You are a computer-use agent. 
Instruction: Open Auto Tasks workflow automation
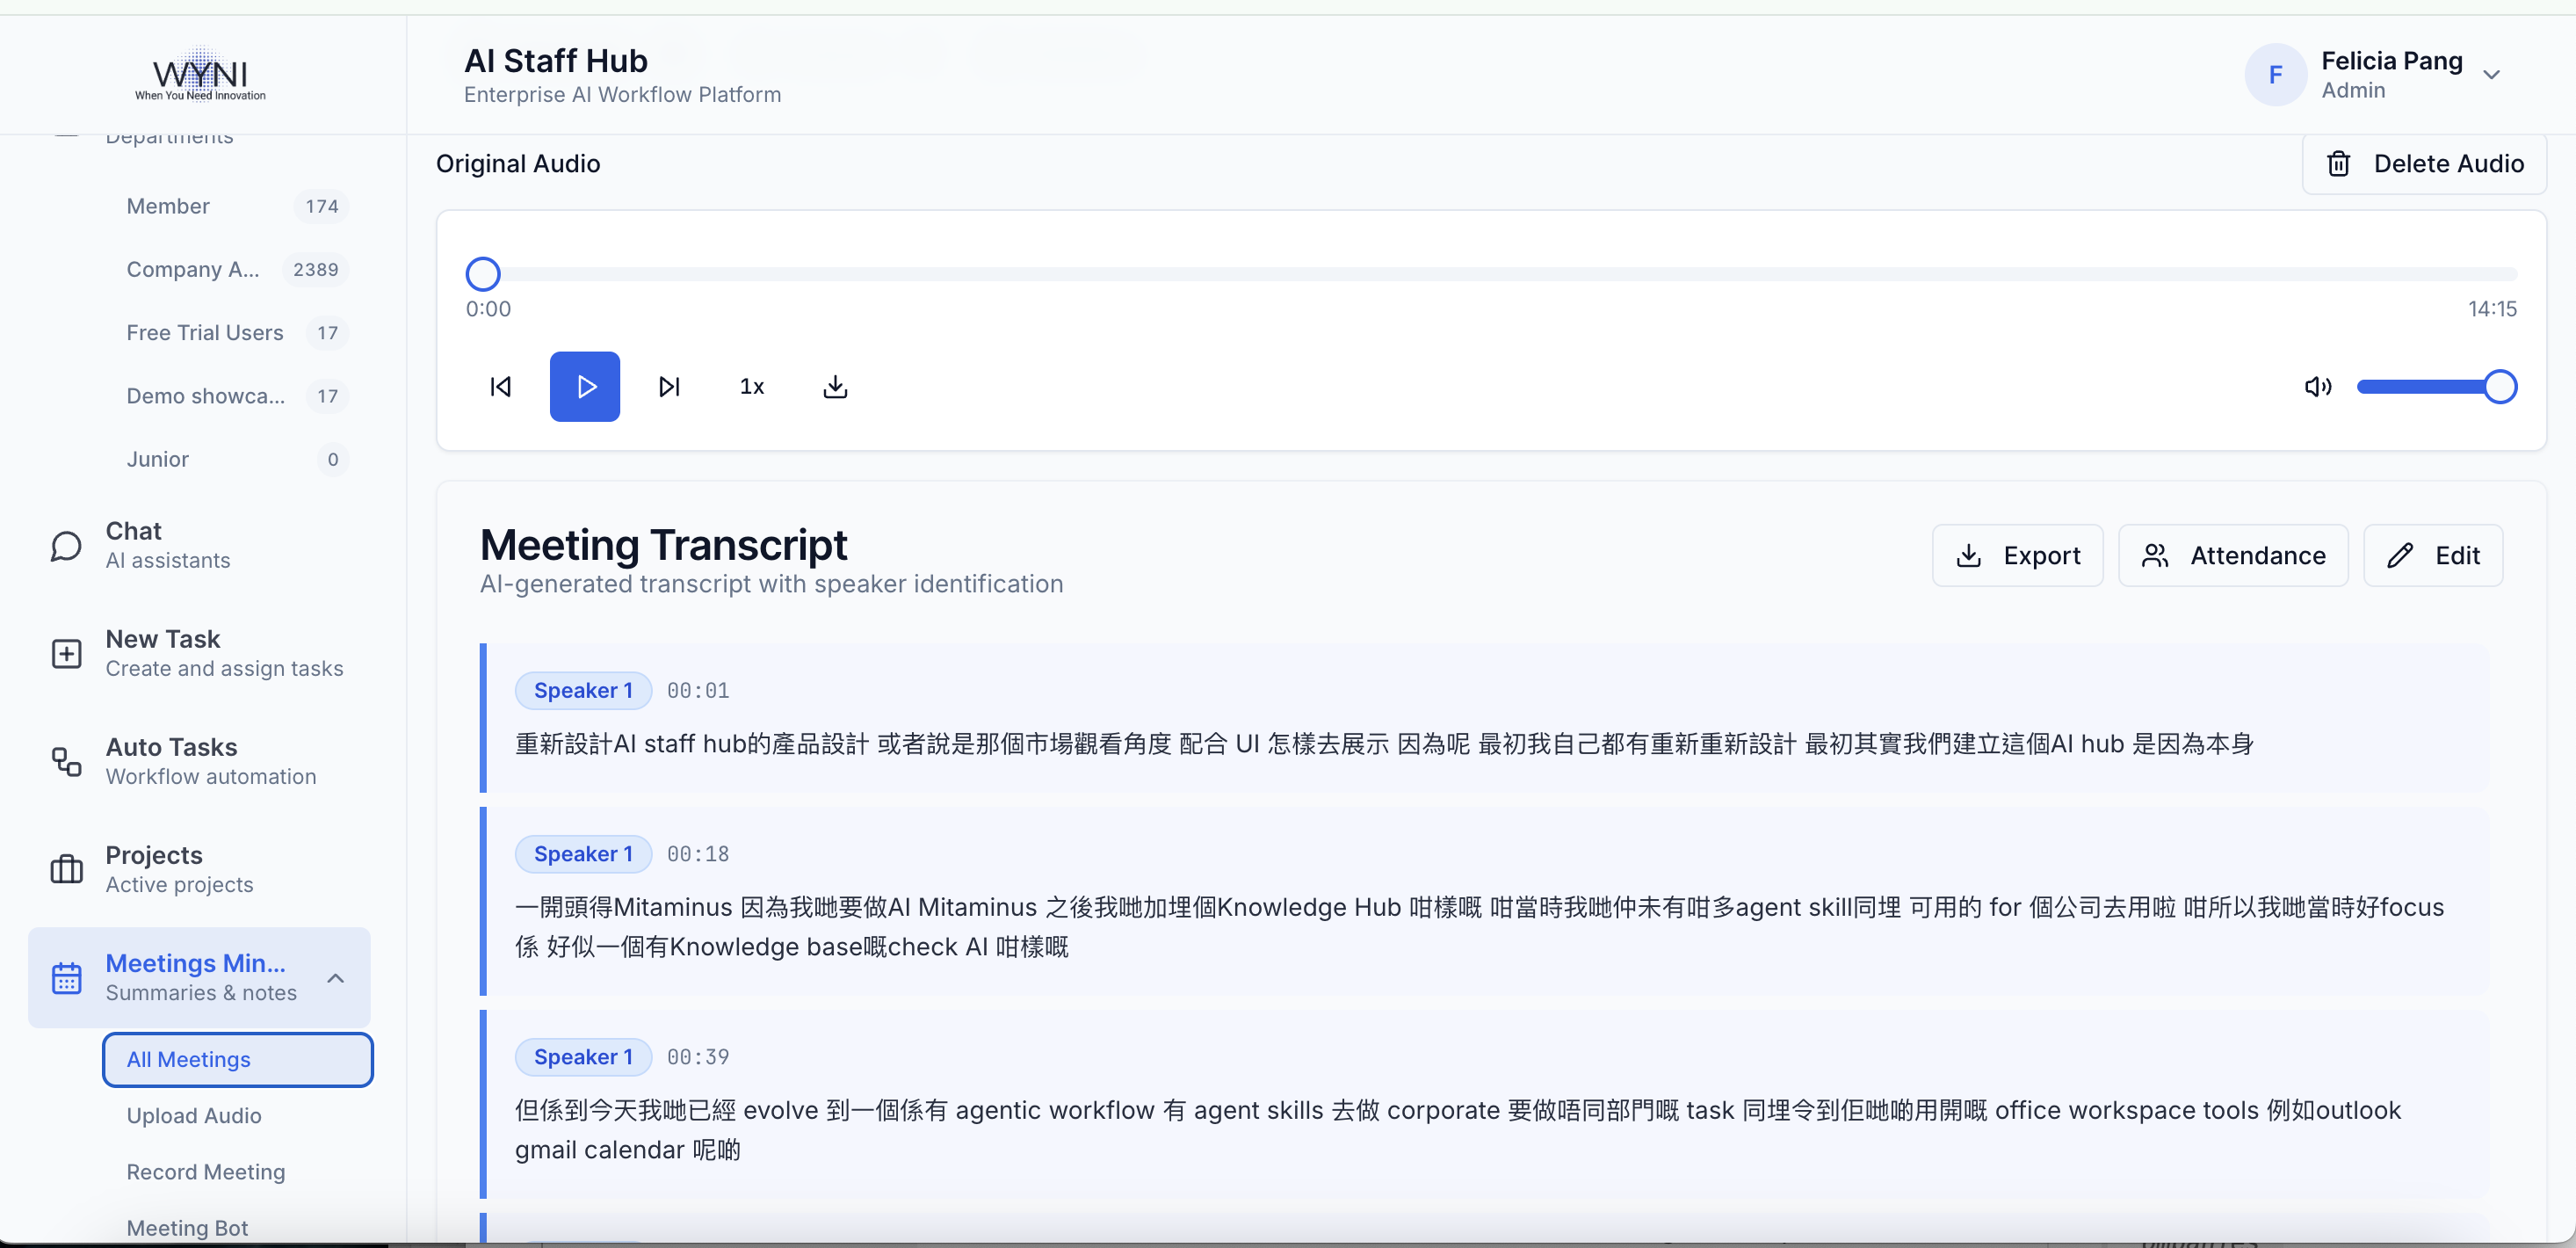click(x=200, y=761)
